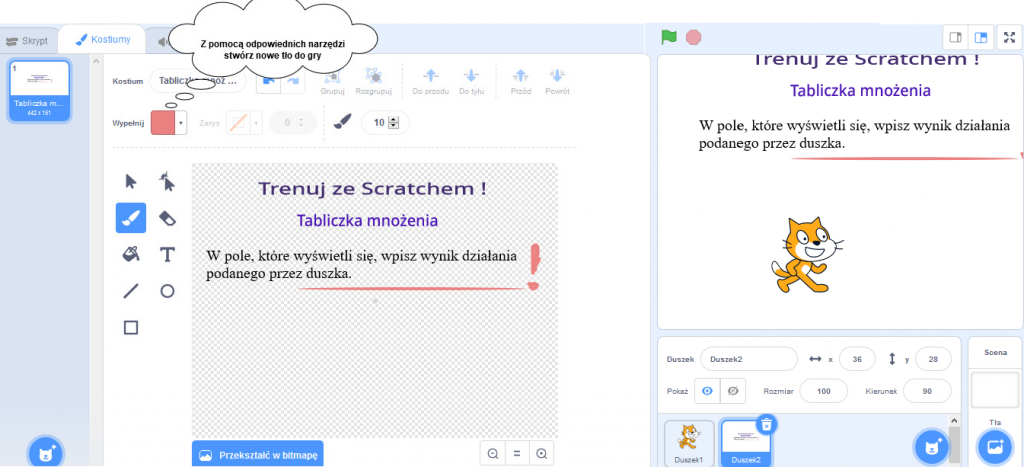Click the sprite list scroll up arrow

pos(954,421)
